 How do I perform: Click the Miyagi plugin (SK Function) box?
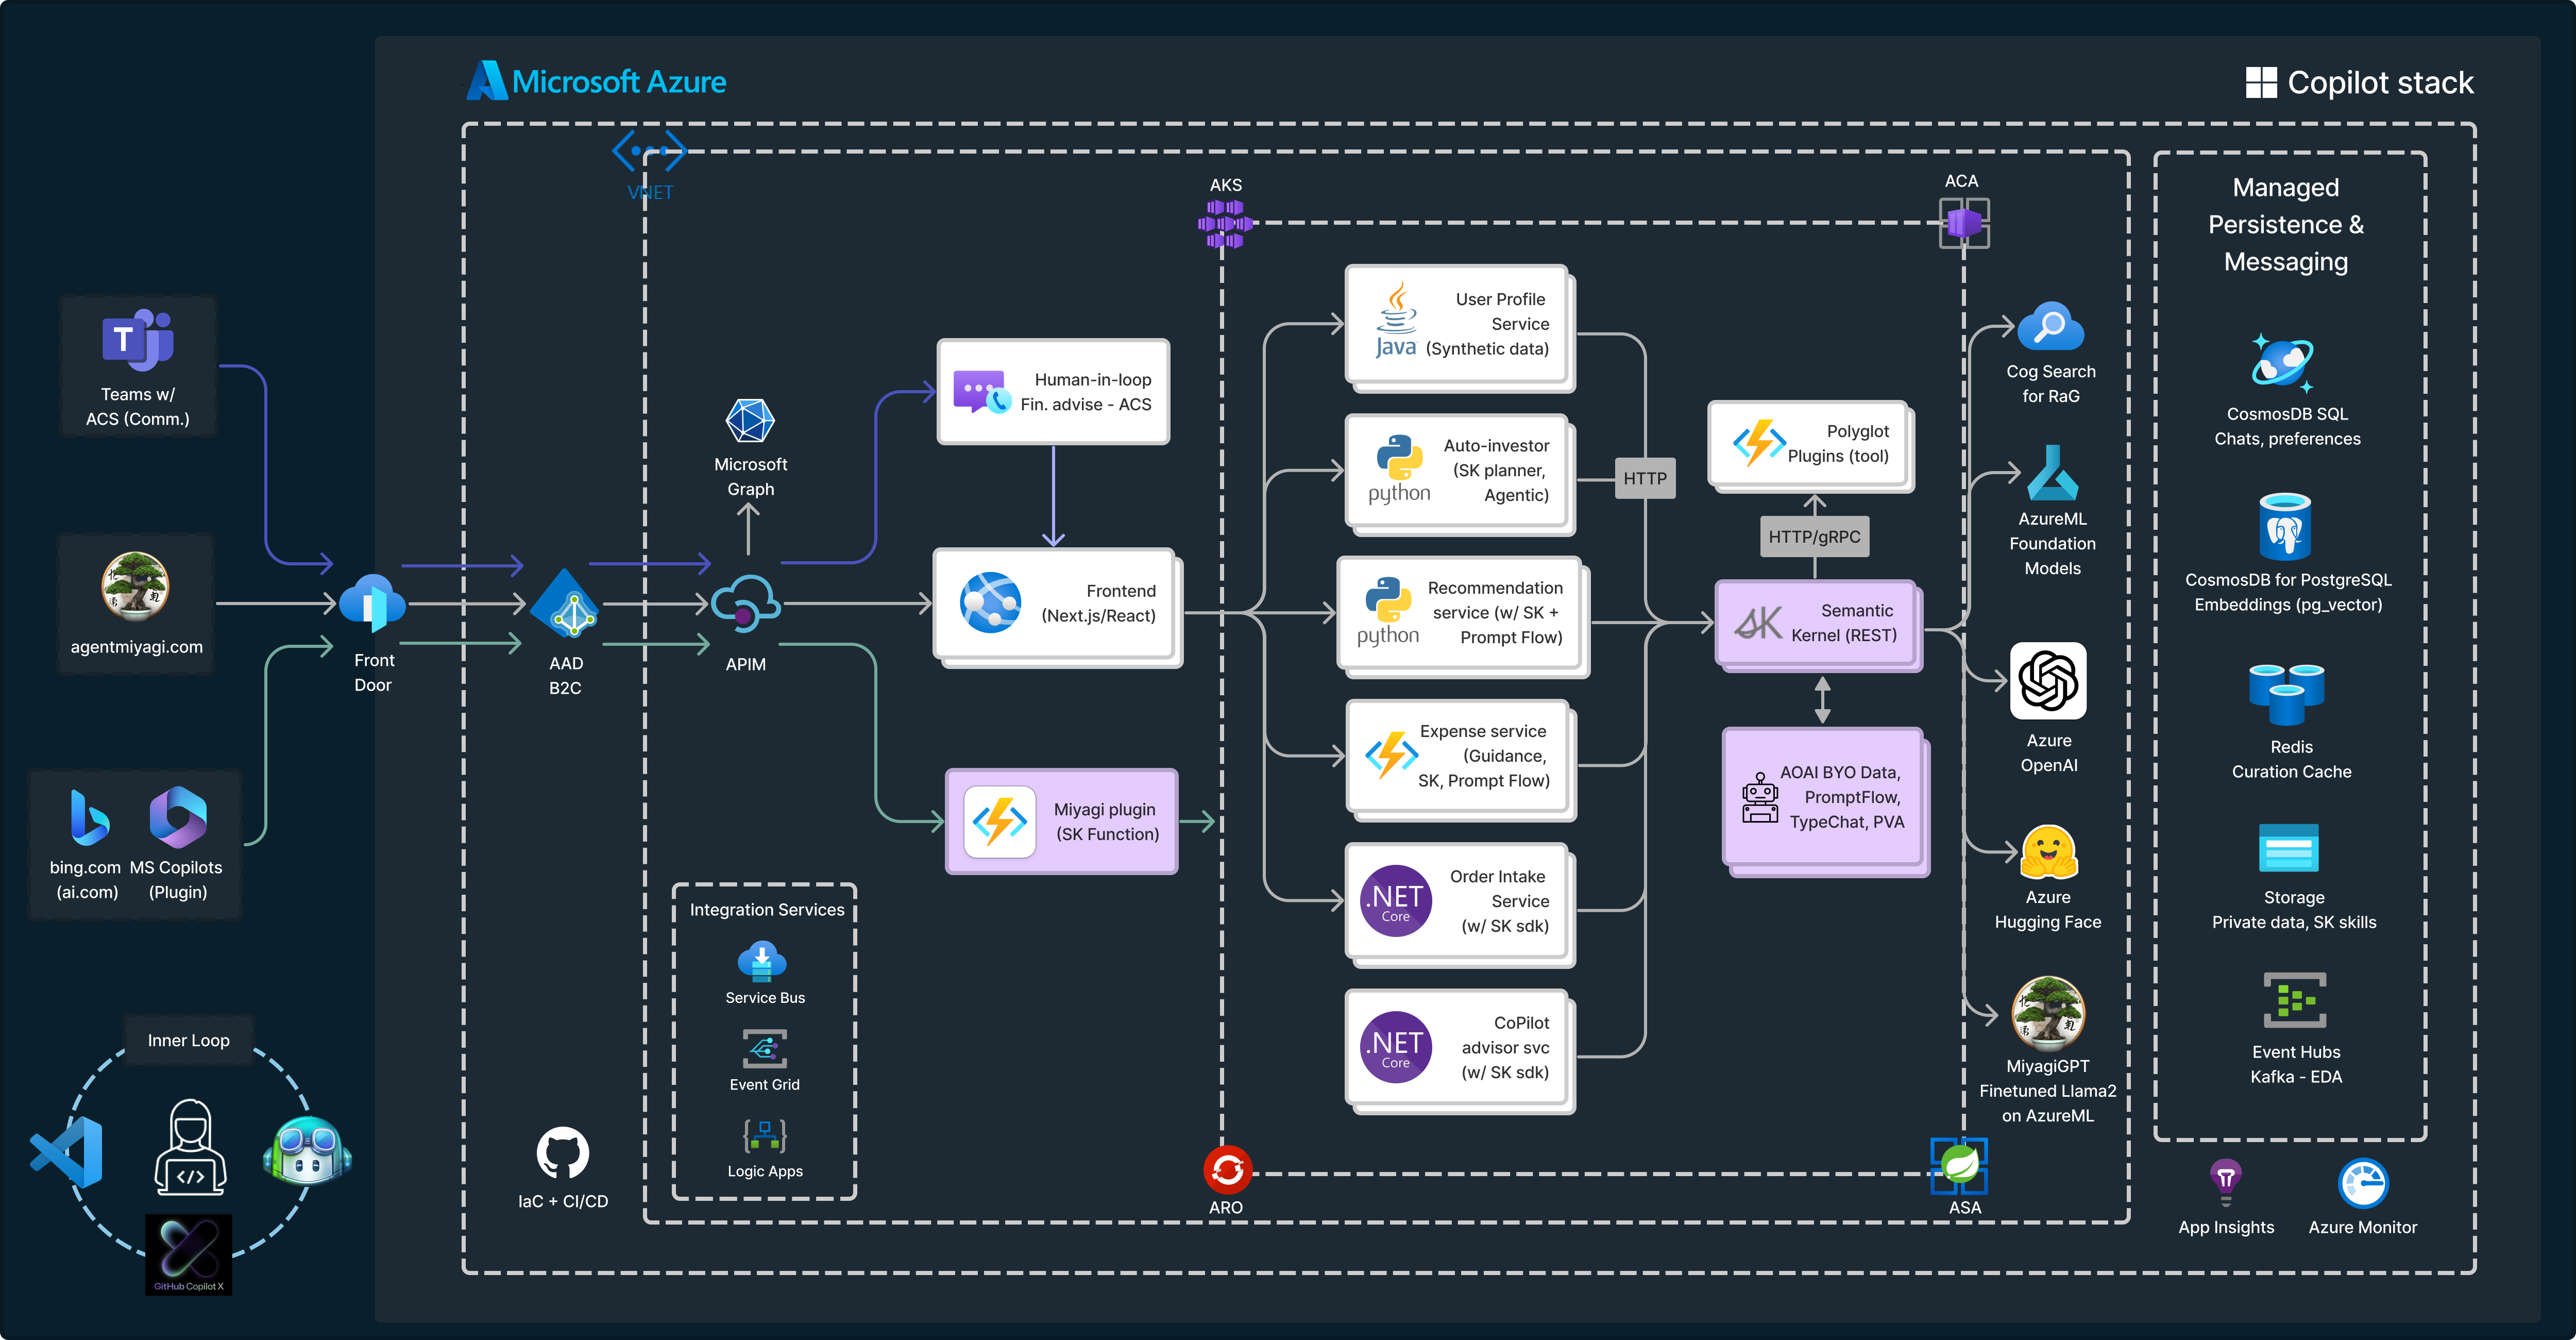pyautogui.click(x=1061, y=821)
